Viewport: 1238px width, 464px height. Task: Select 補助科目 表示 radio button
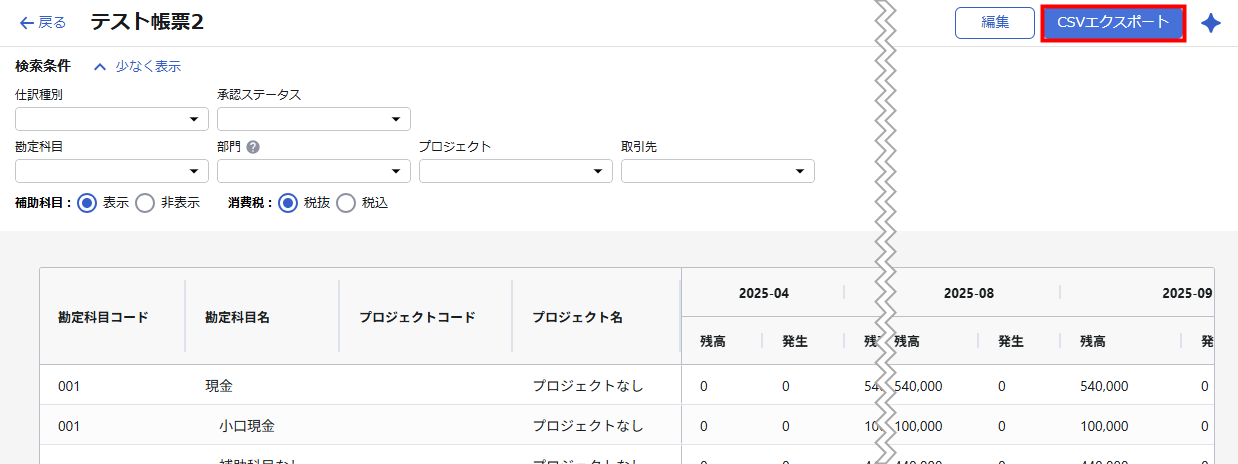[x=86, y=203]
